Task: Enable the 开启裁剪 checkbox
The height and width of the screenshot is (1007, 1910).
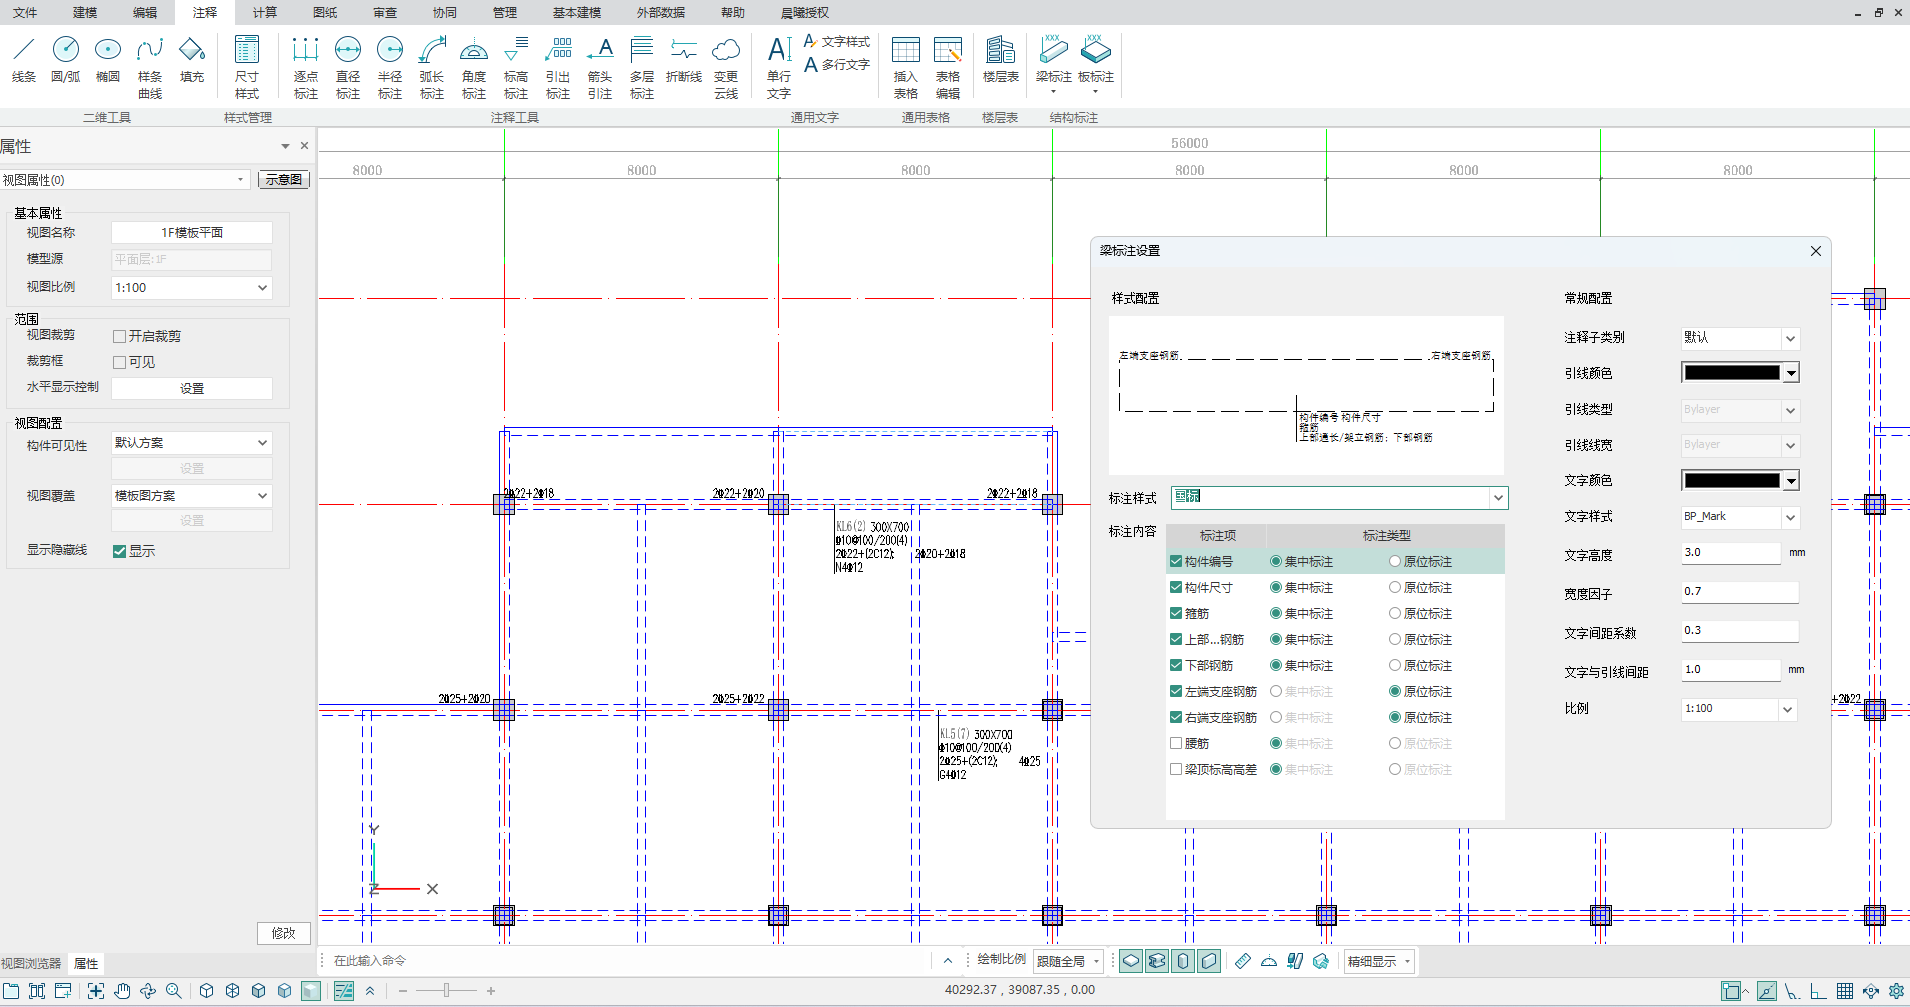Action: click(x=120, y=337)
